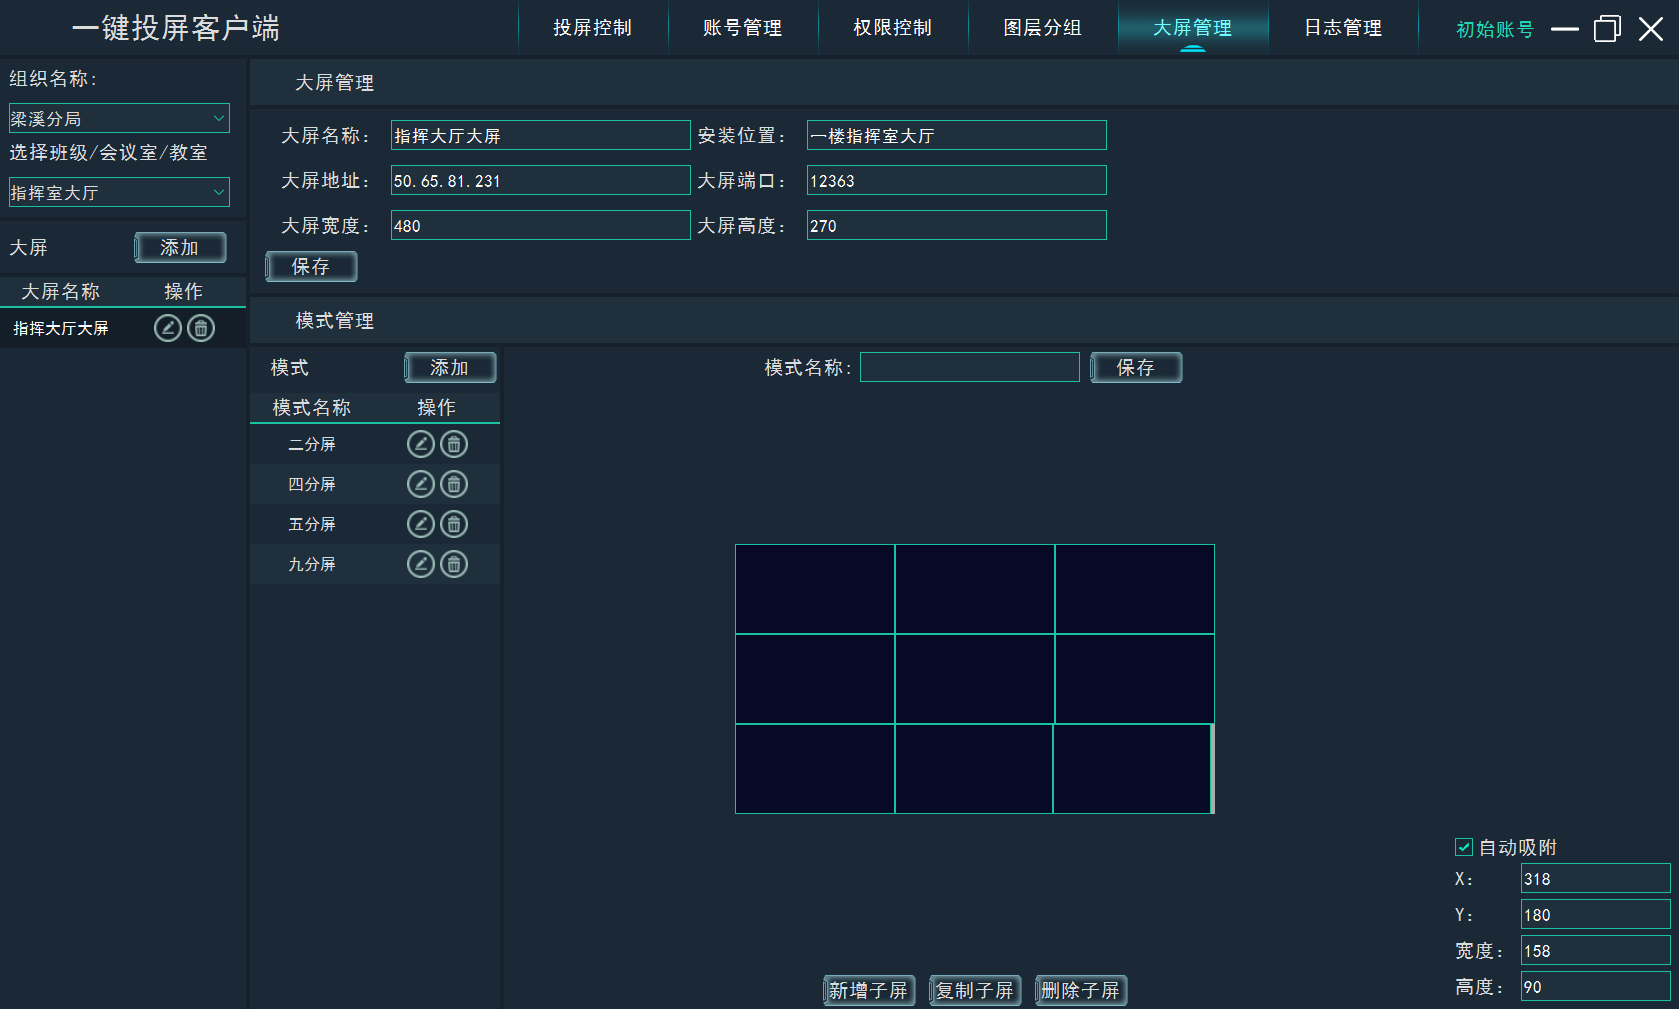Click the 删除子屏 button
Image resolution: width=1679 pixels, height=1009 pixels.
pyautogui.click(x=1081, y=990)
